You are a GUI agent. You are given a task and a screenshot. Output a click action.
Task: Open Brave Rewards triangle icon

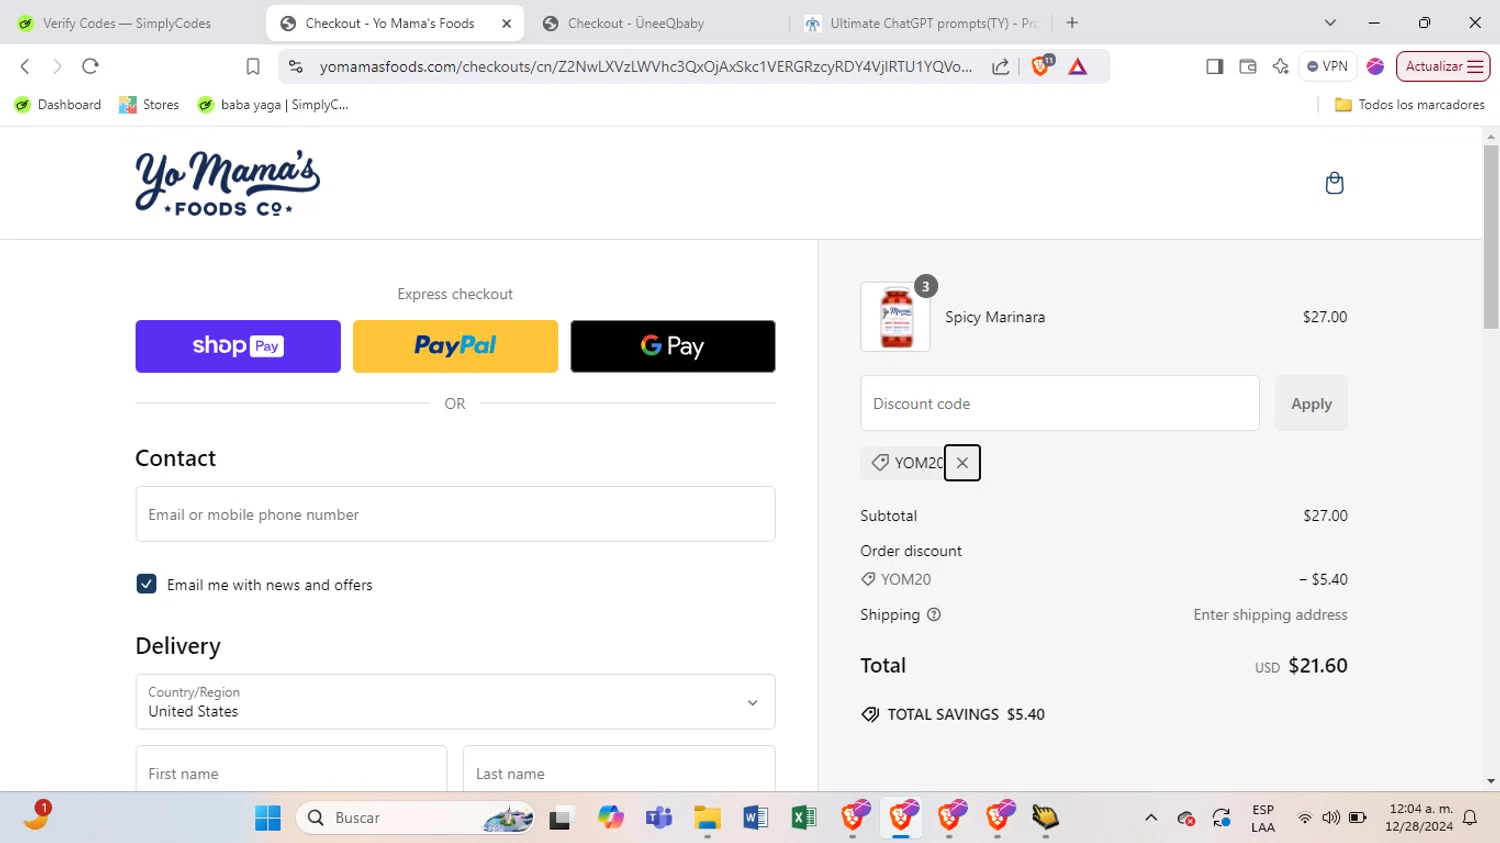[1077, 66]
